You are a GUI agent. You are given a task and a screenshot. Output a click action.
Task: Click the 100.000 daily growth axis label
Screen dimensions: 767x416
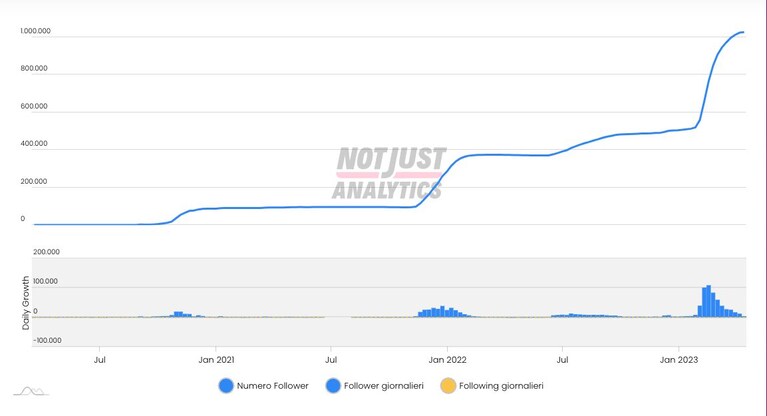click(45, 281)
